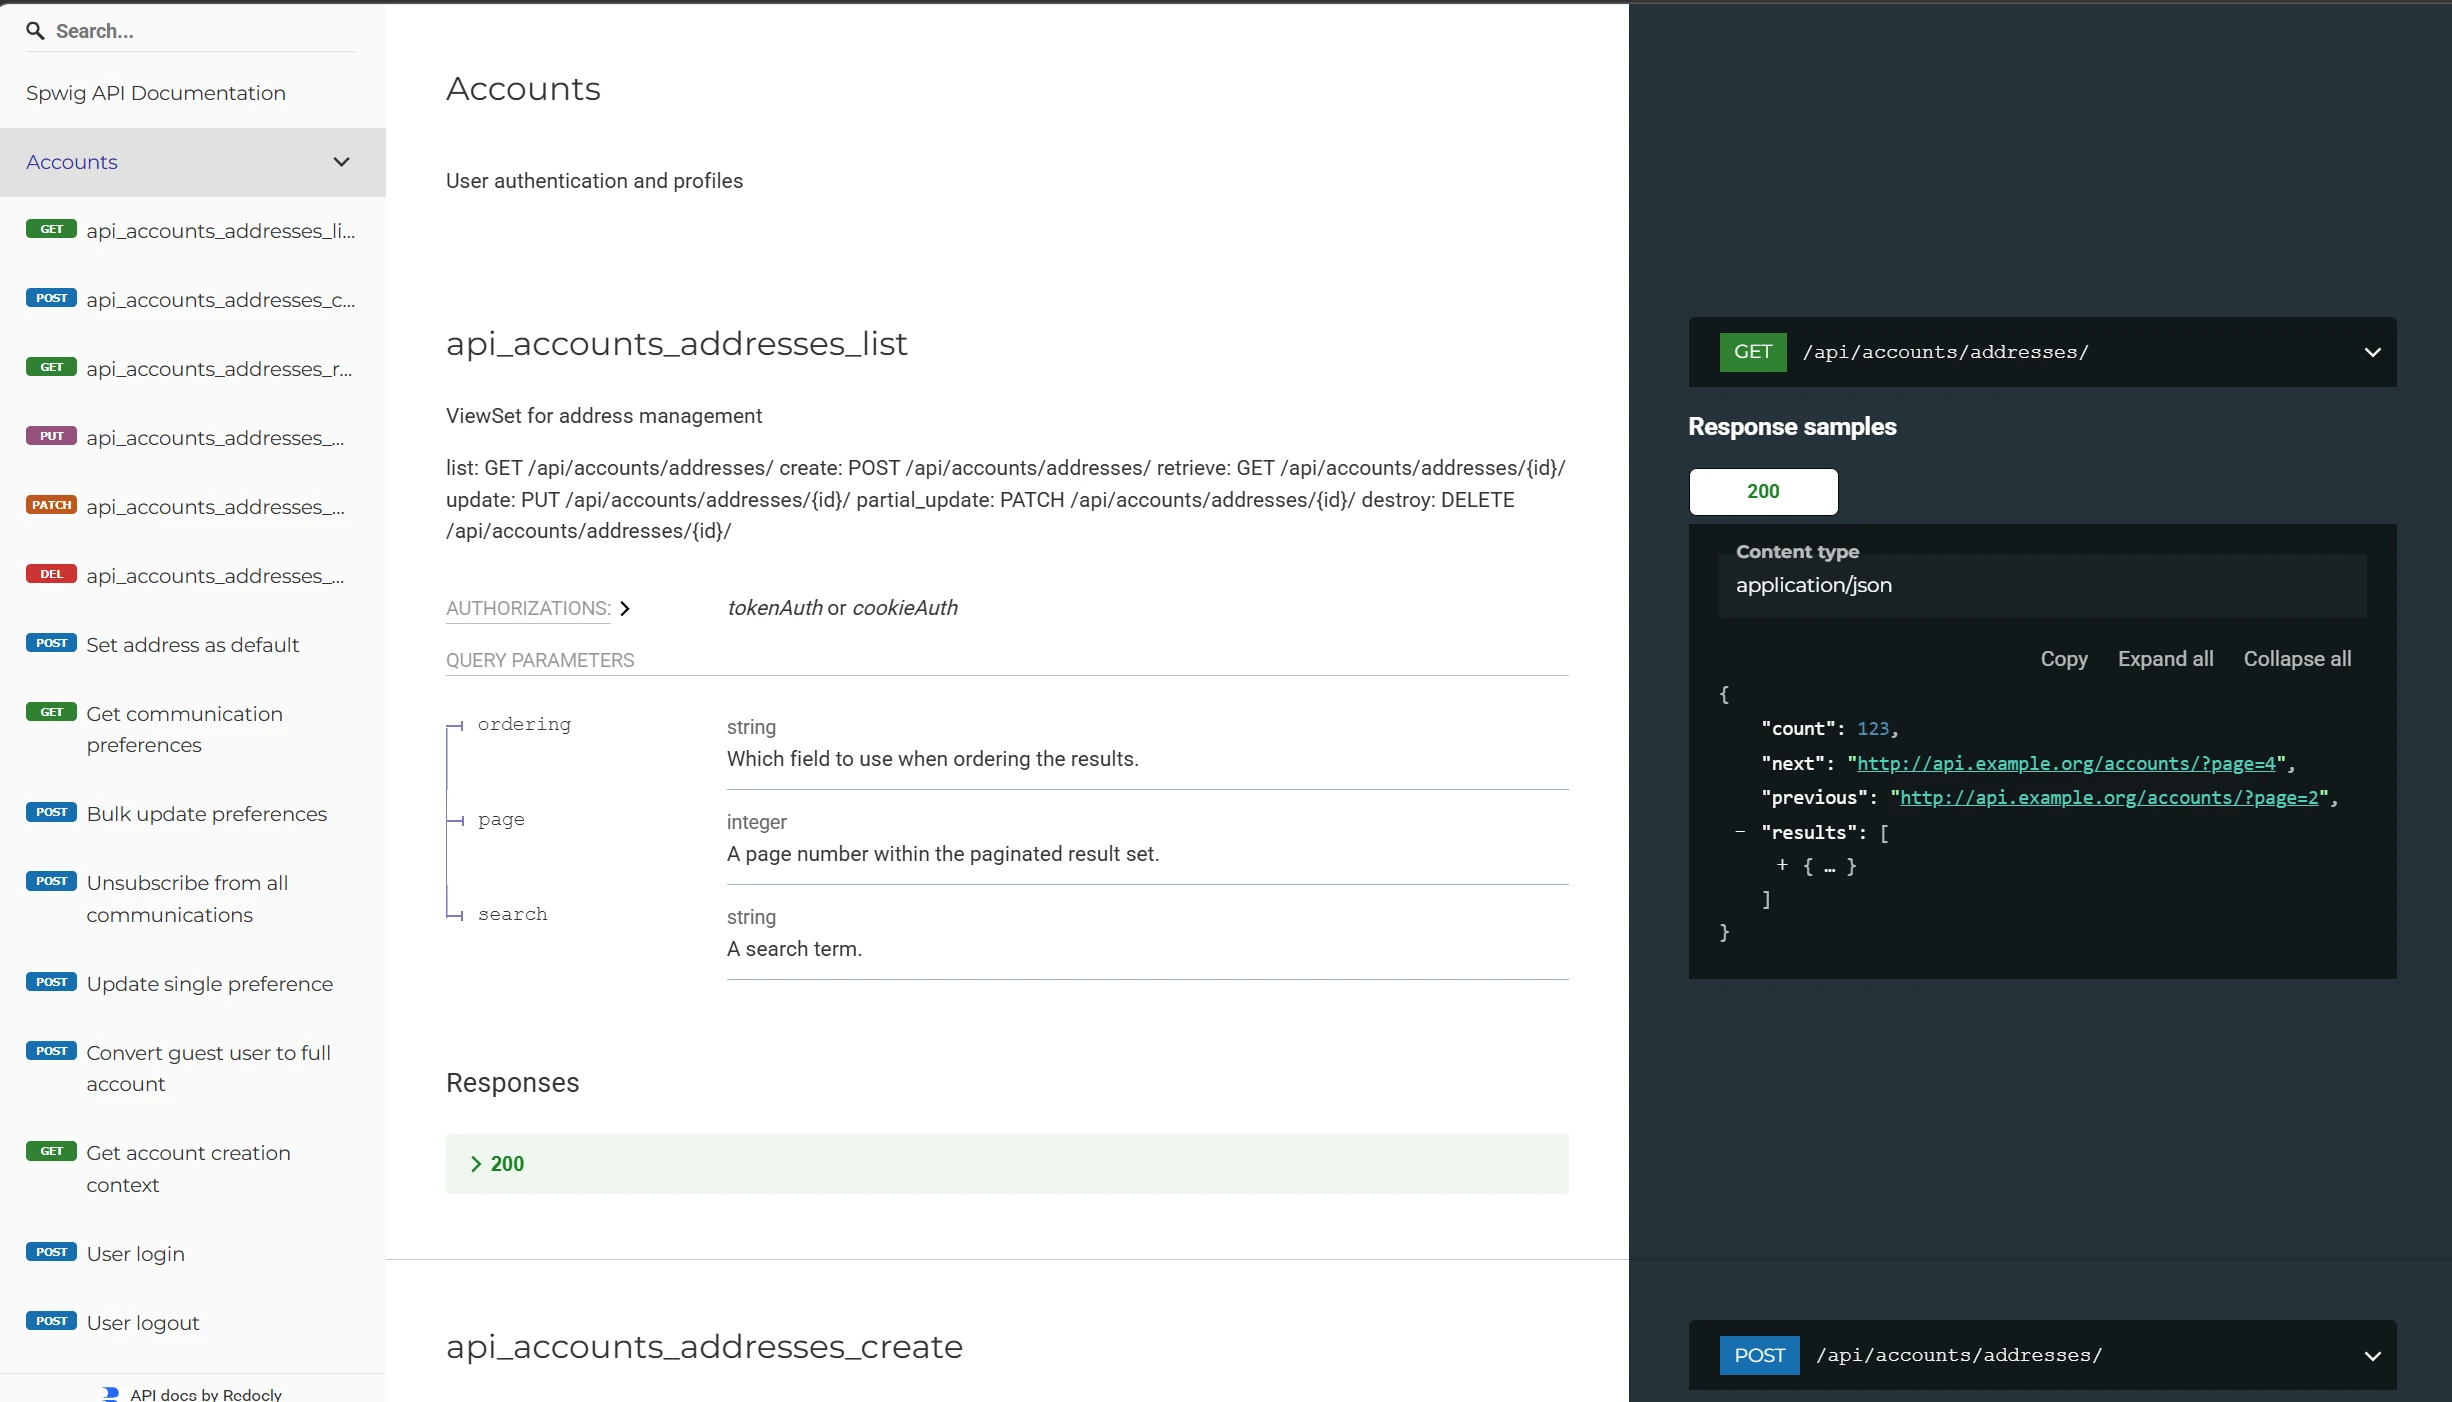Click the ordering query parameter name
The image size is (2452, 1402).
pos(524,725)
